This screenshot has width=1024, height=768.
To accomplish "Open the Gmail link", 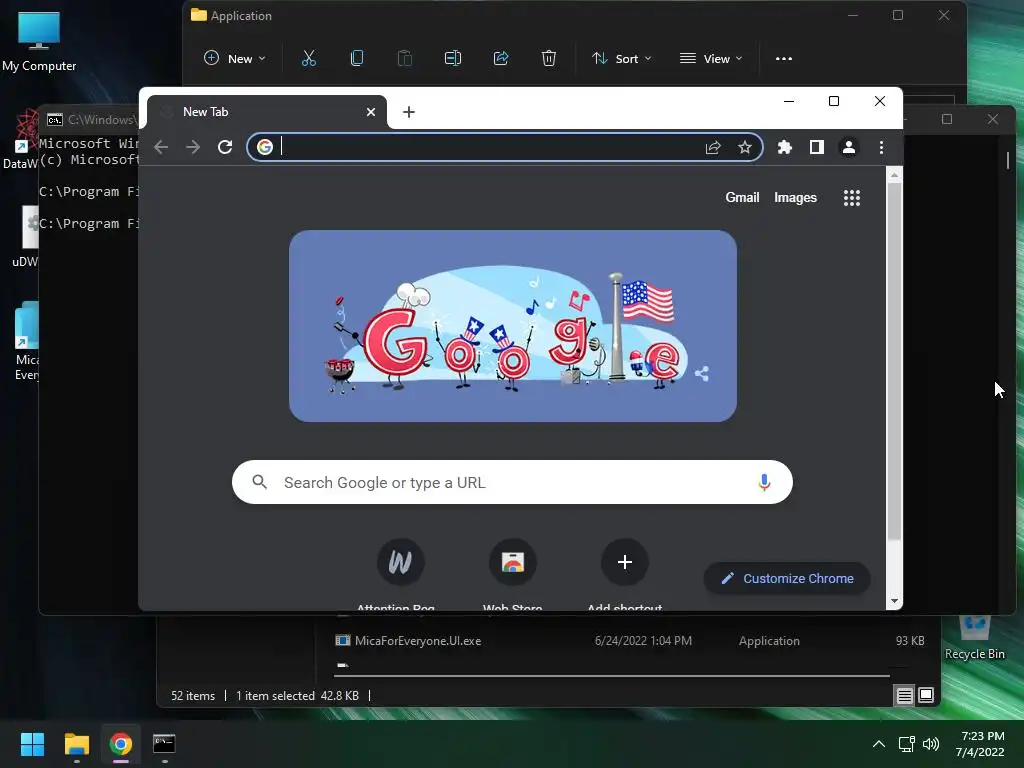I will 742,197.
